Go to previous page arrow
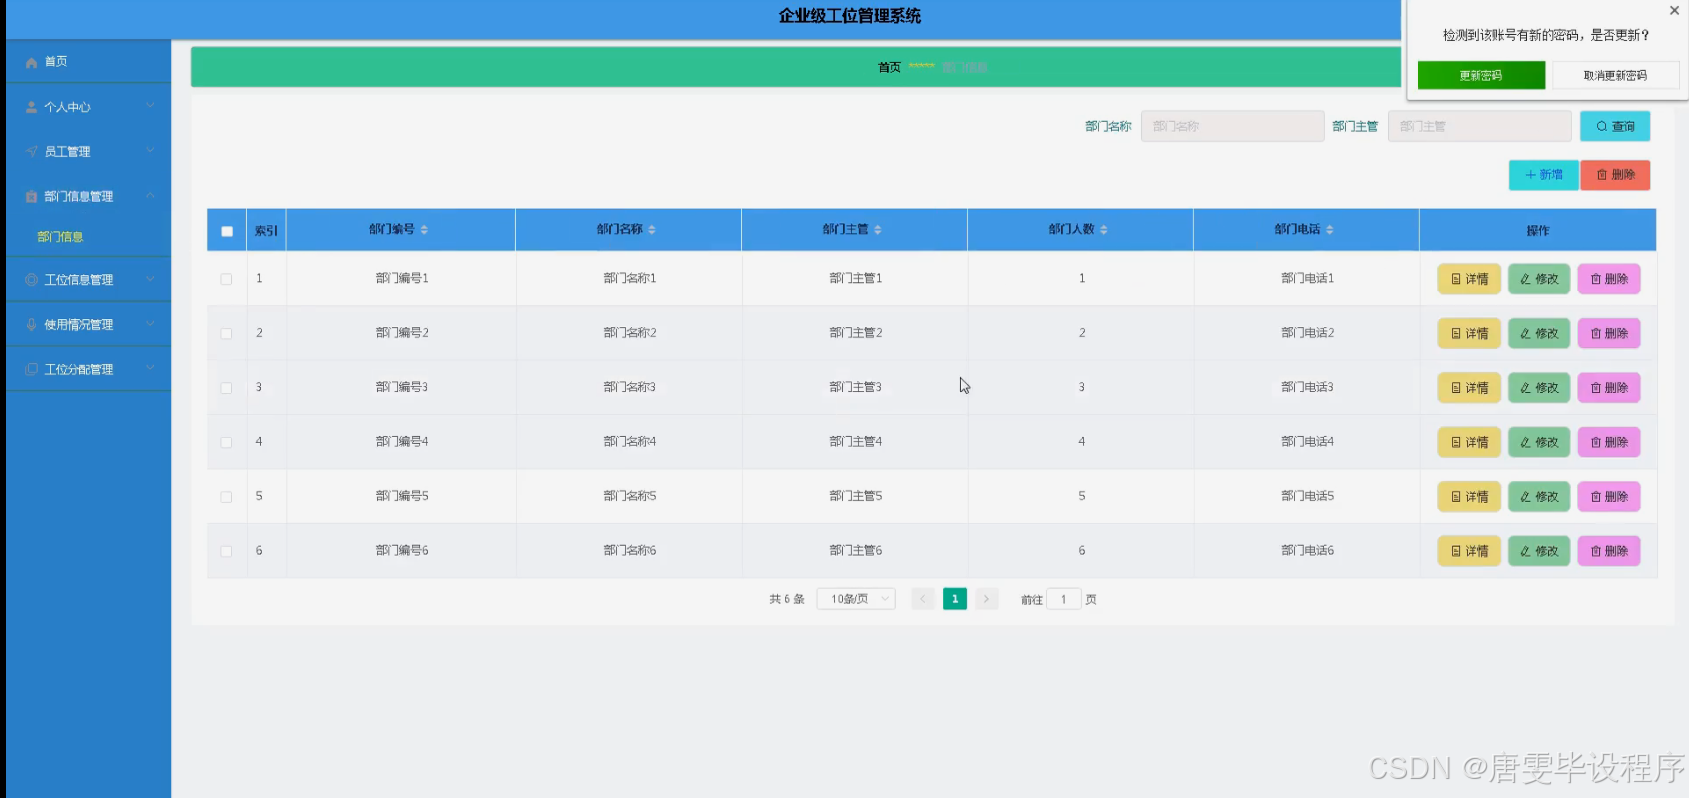Viewport: 1689px width, 798px height. point(923,599)
